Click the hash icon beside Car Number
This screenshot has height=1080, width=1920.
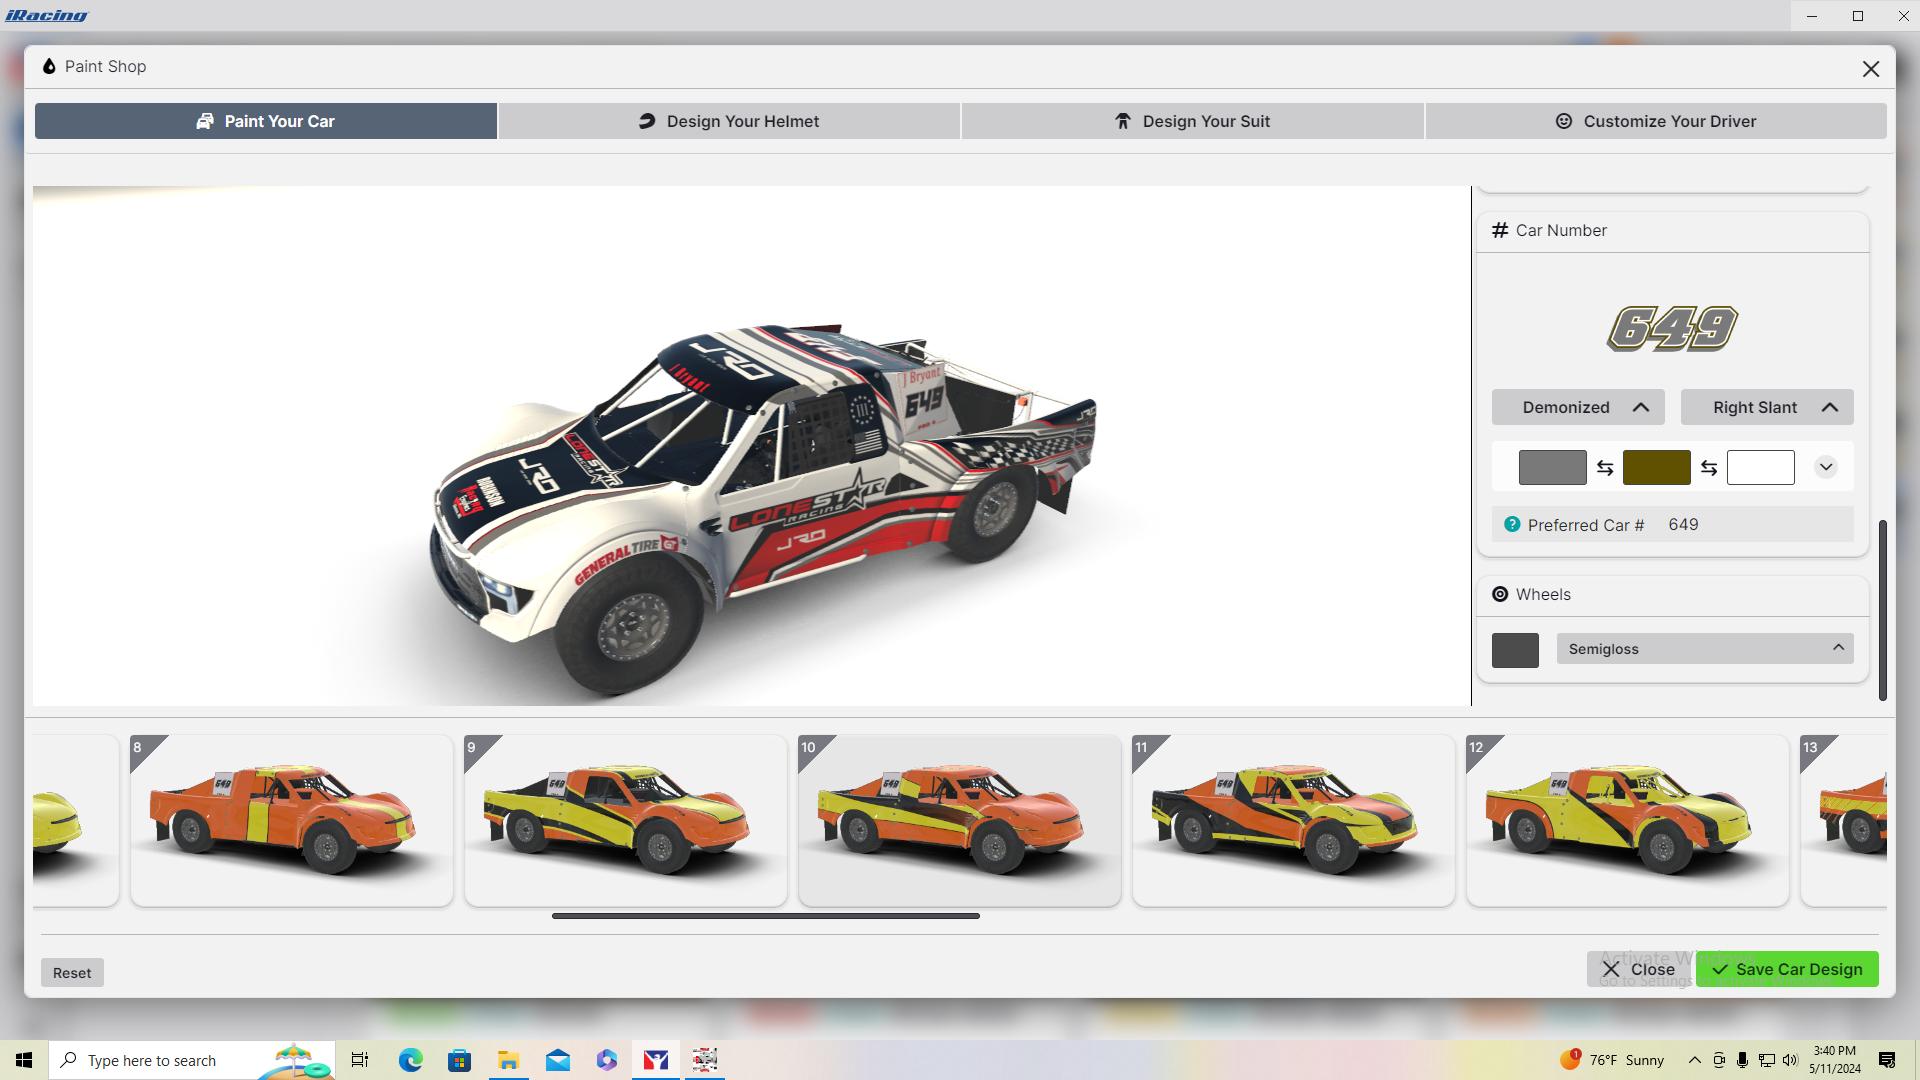pyautogui.click(x=1498, y=230)
